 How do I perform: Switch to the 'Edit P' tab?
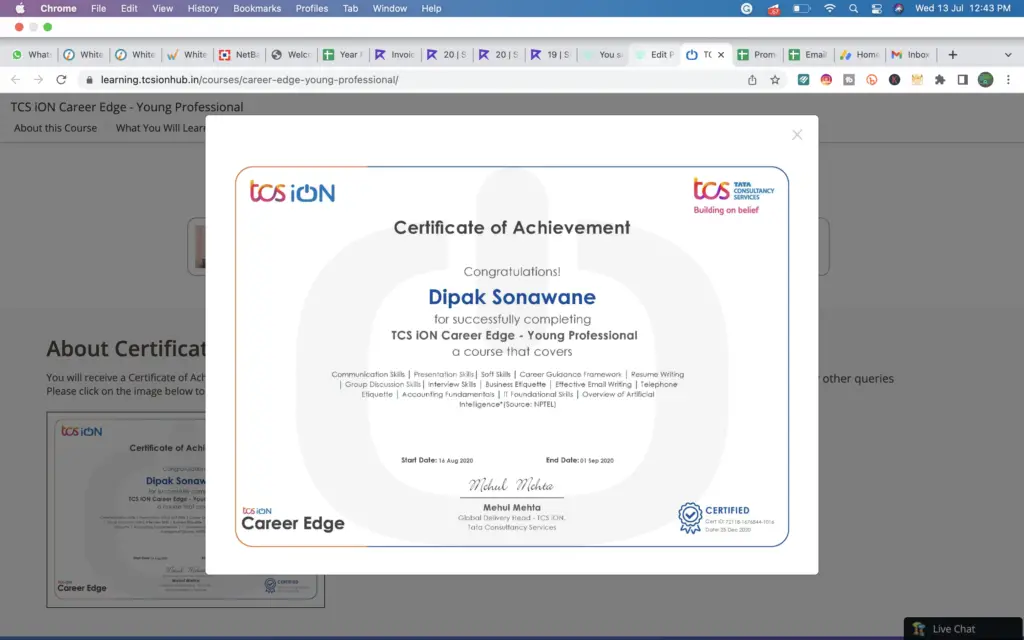[x=654, y=55]
